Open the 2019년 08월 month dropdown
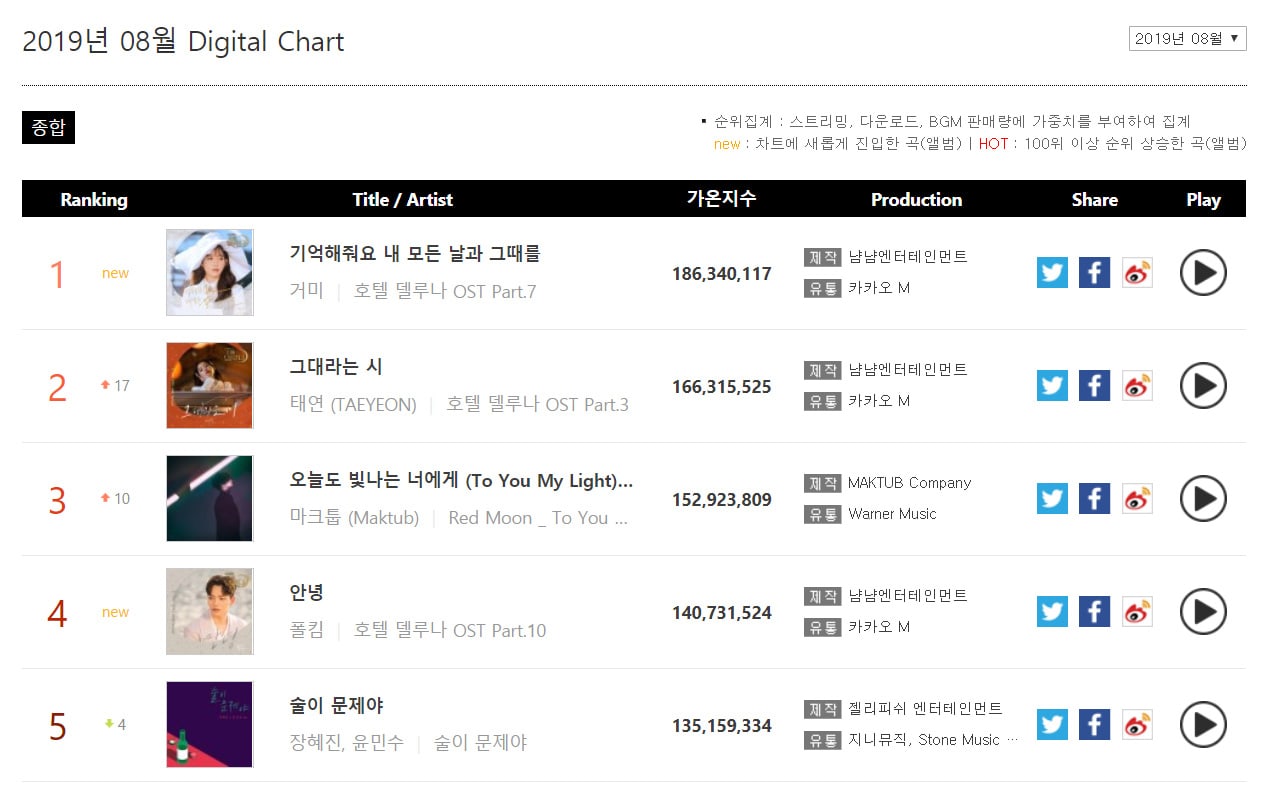The width and height of the screenshot is (1287, 793). 1187,39
